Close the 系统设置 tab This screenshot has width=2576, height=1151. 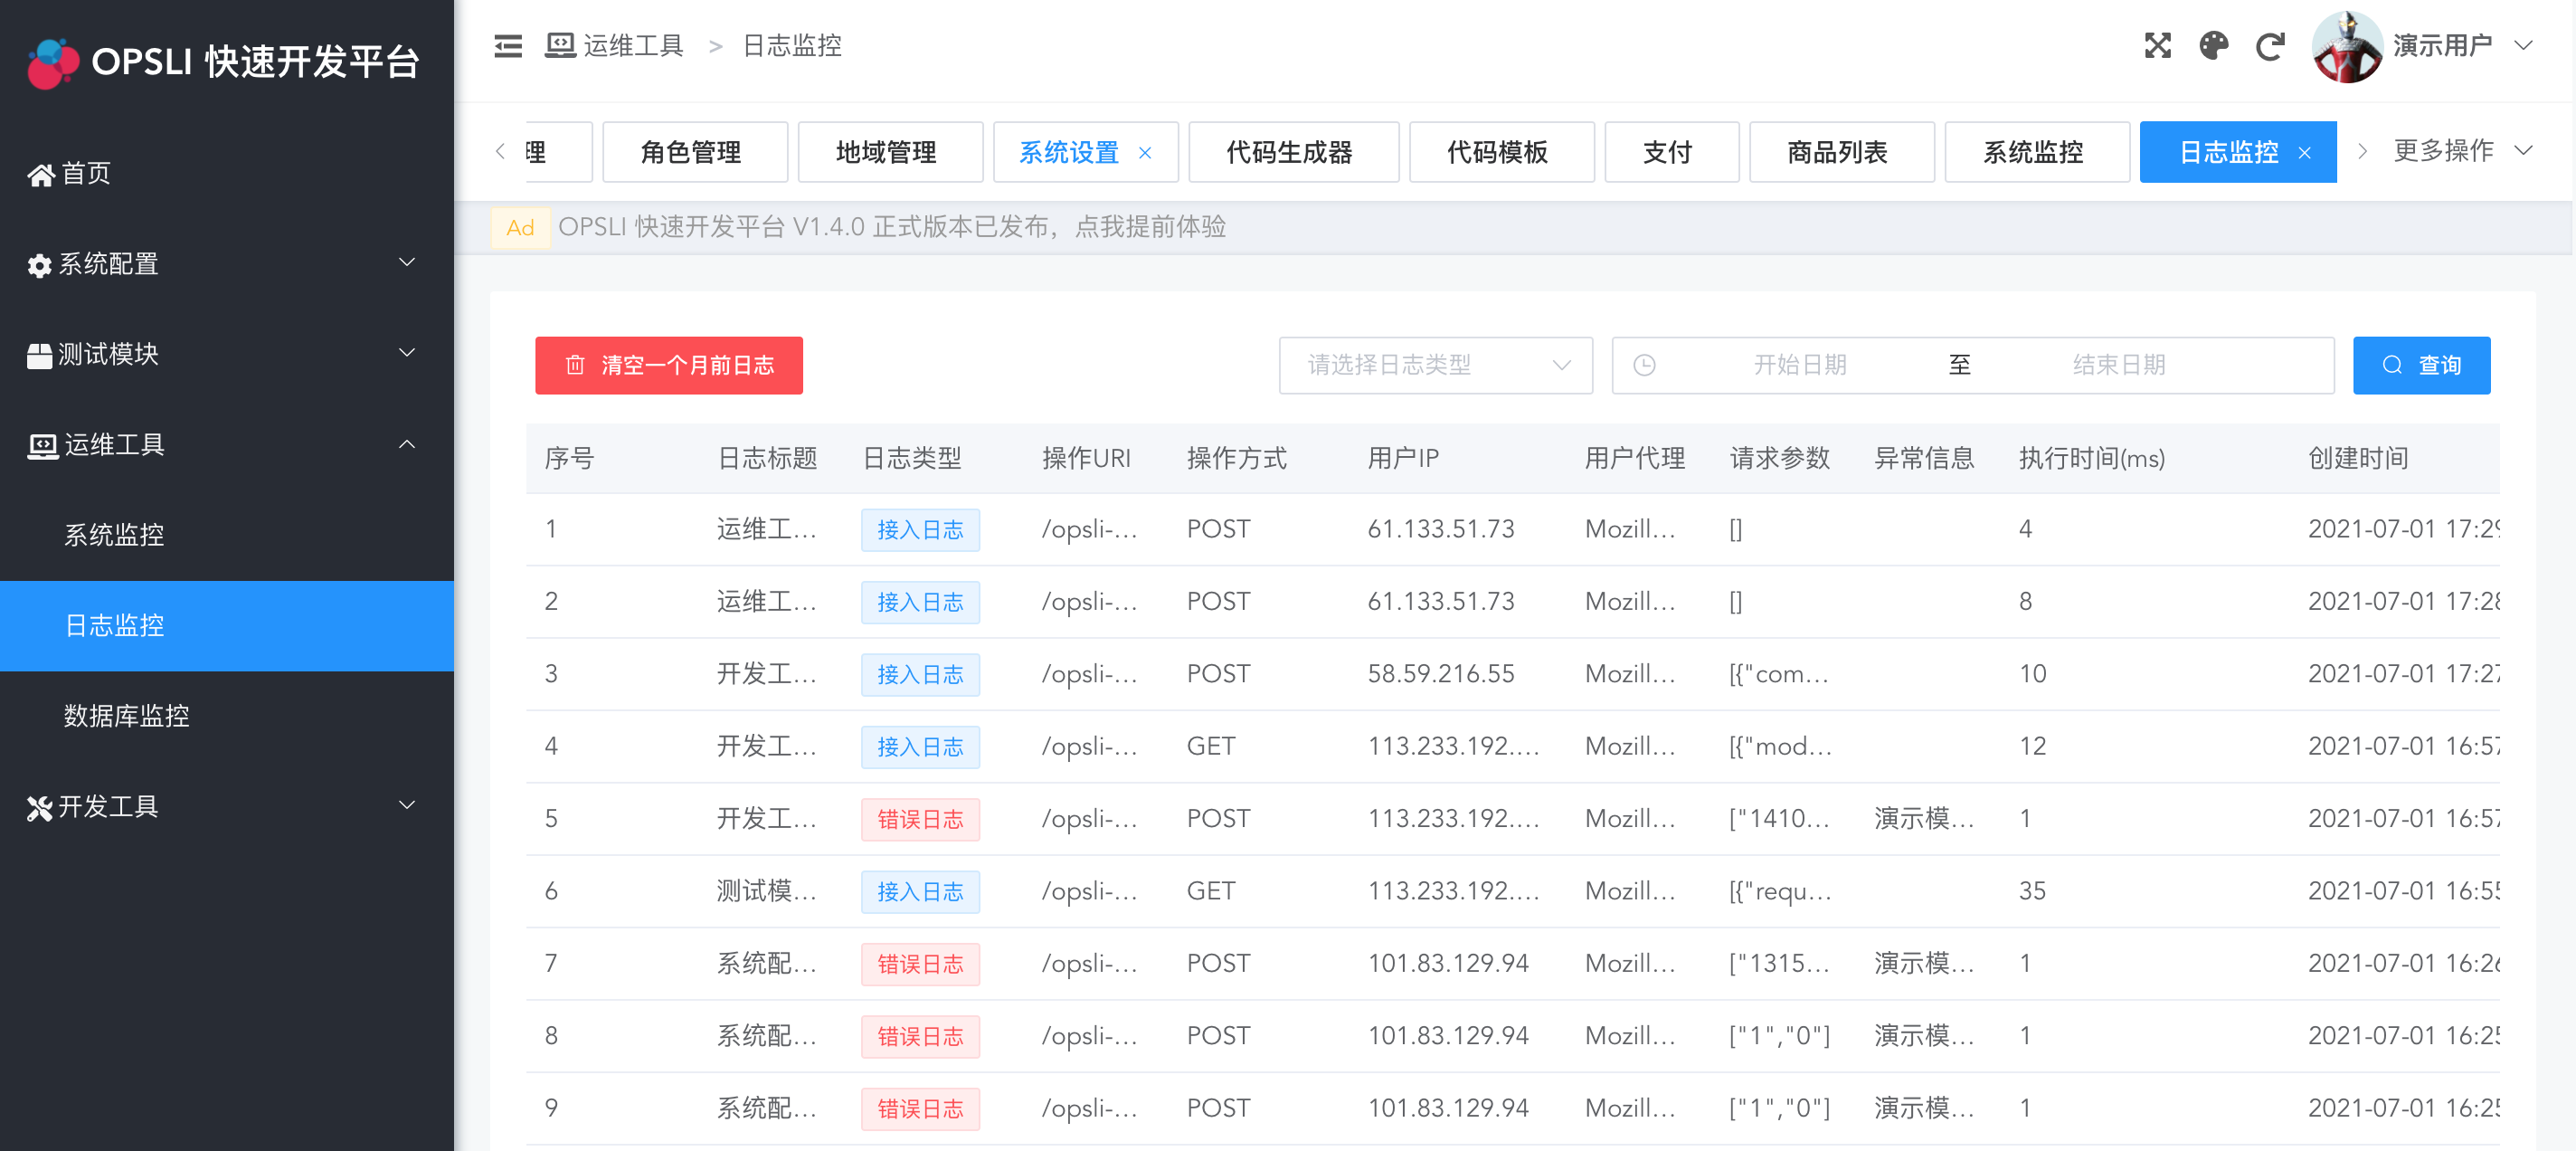coord(1145,153)
